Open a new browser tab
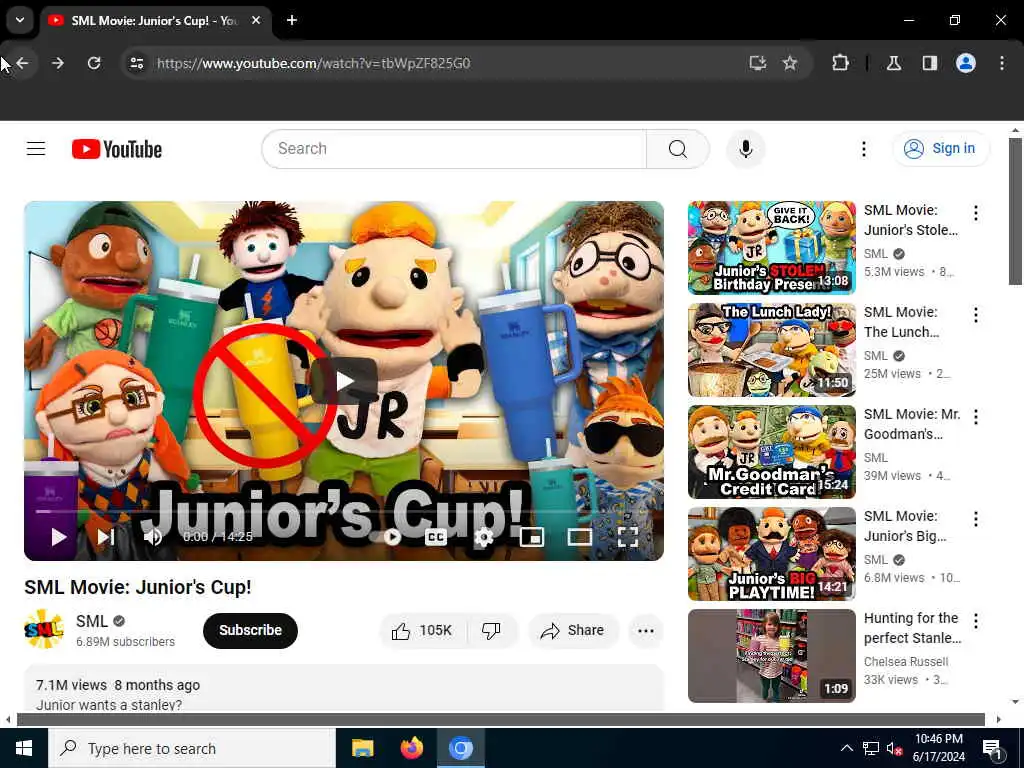The image size is (1024, 768). click(x=292, y=20)
